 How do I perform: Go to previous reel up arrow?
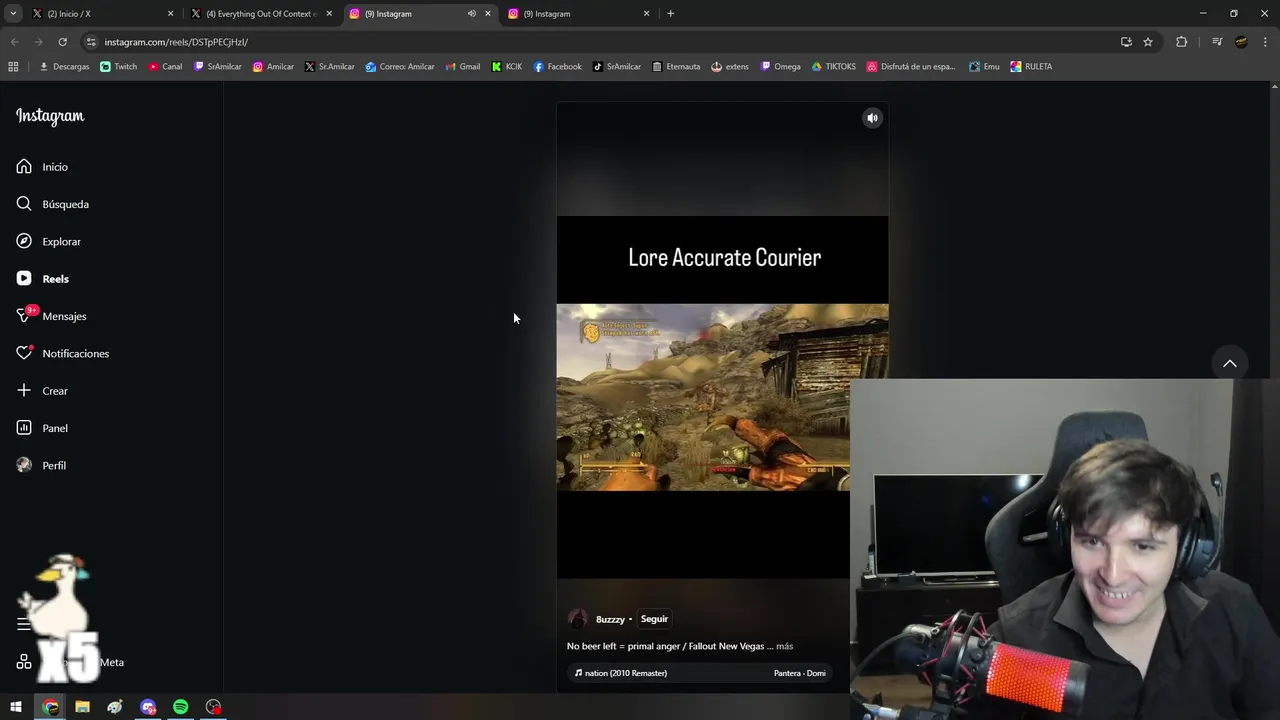tap(1230, 364)
